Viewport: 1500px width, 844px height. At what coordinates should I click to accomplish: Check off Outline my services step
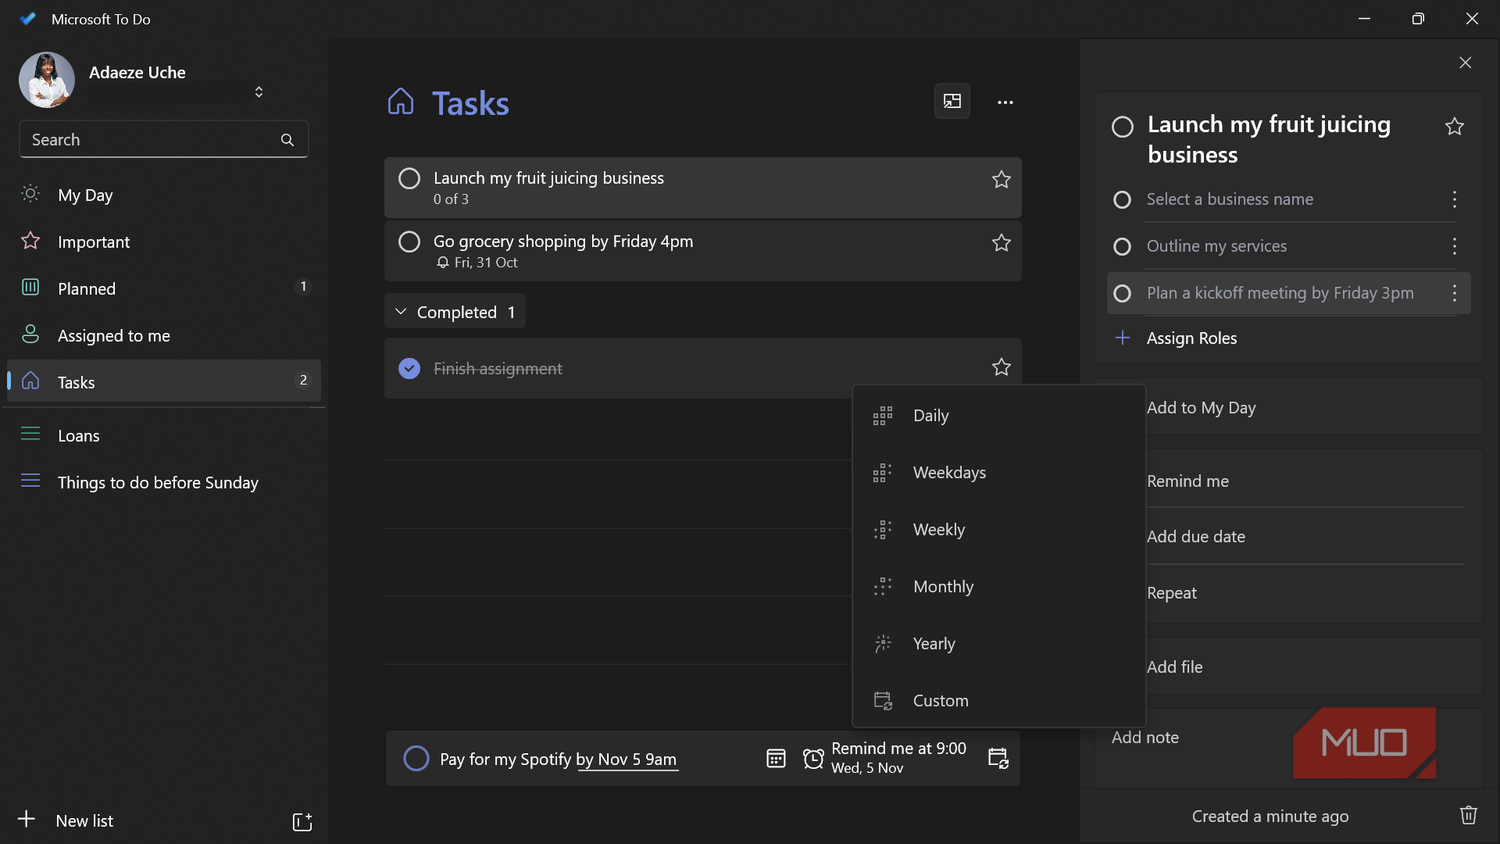[x=1122, y=247]
